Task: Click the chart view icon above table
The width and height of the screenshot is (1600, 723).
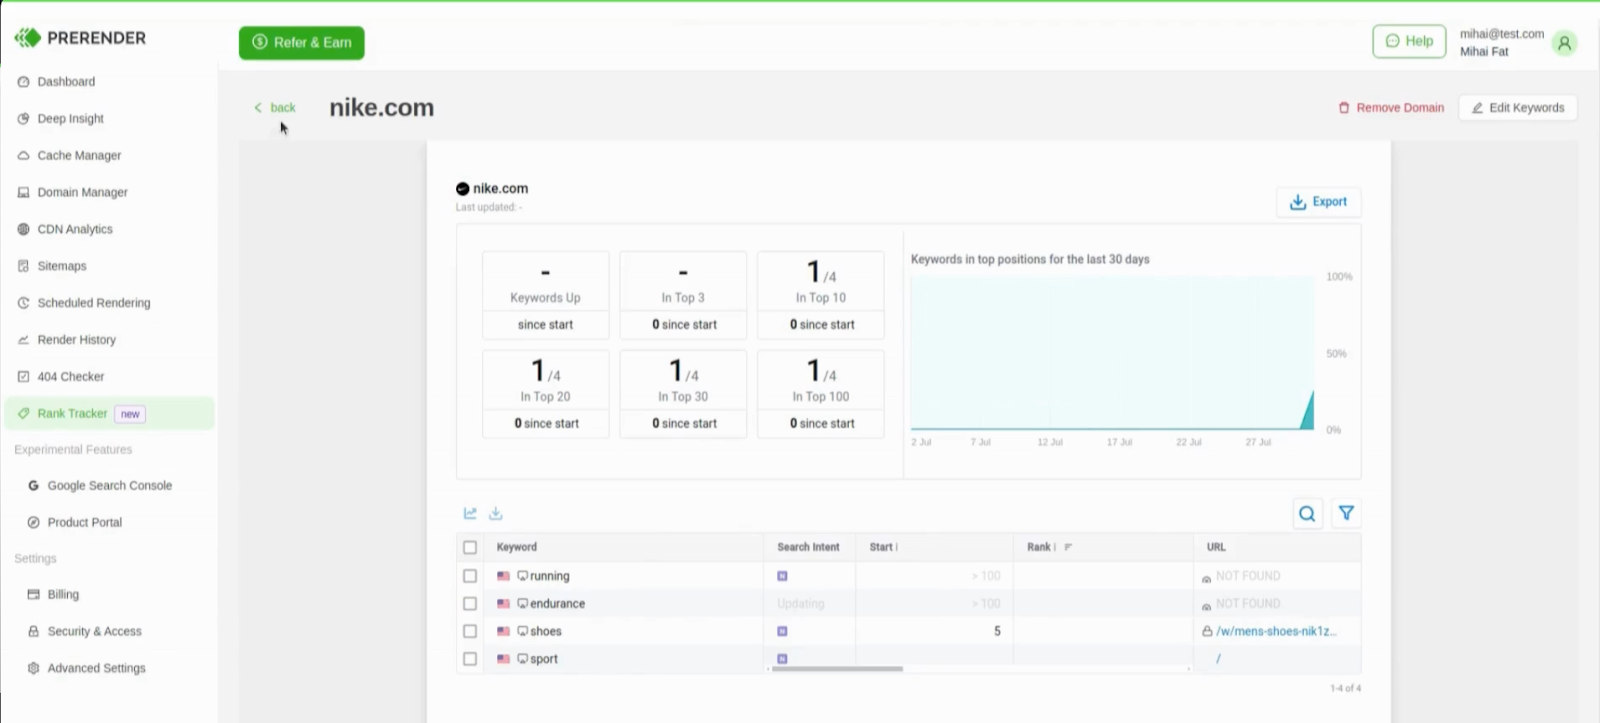Action: coord(470,514)
